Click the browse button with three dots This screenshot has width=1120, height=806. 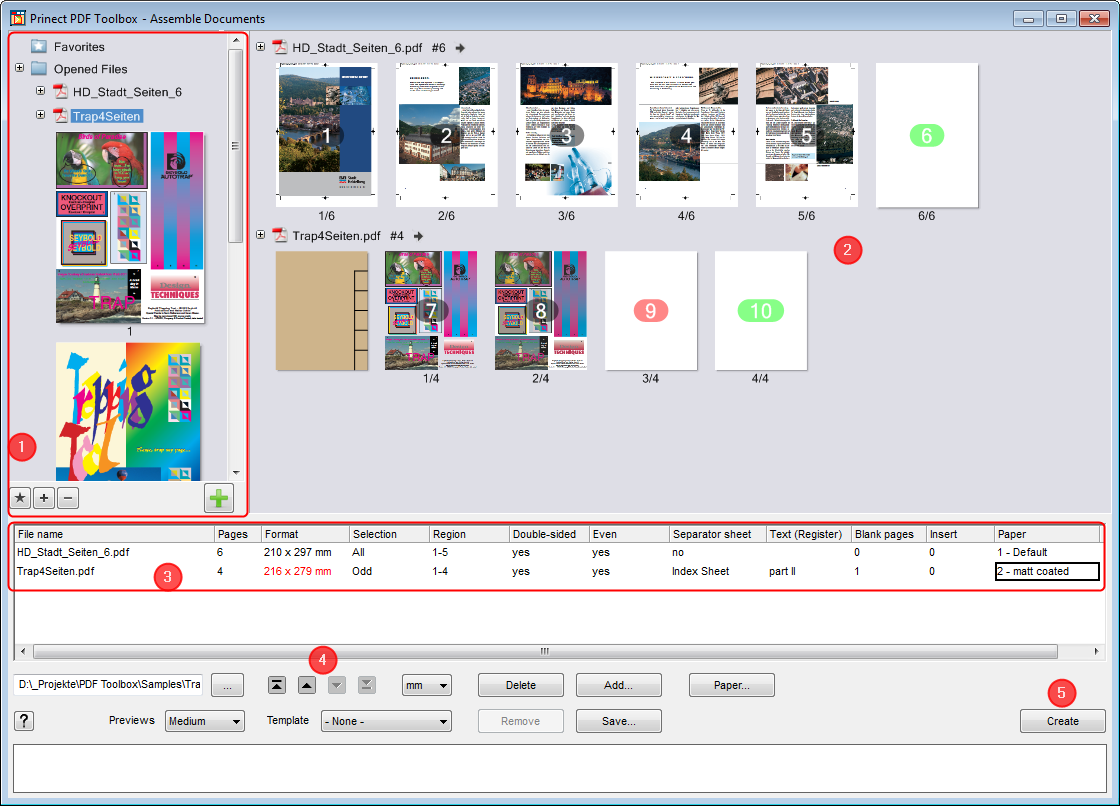click(x=227, y=685)
